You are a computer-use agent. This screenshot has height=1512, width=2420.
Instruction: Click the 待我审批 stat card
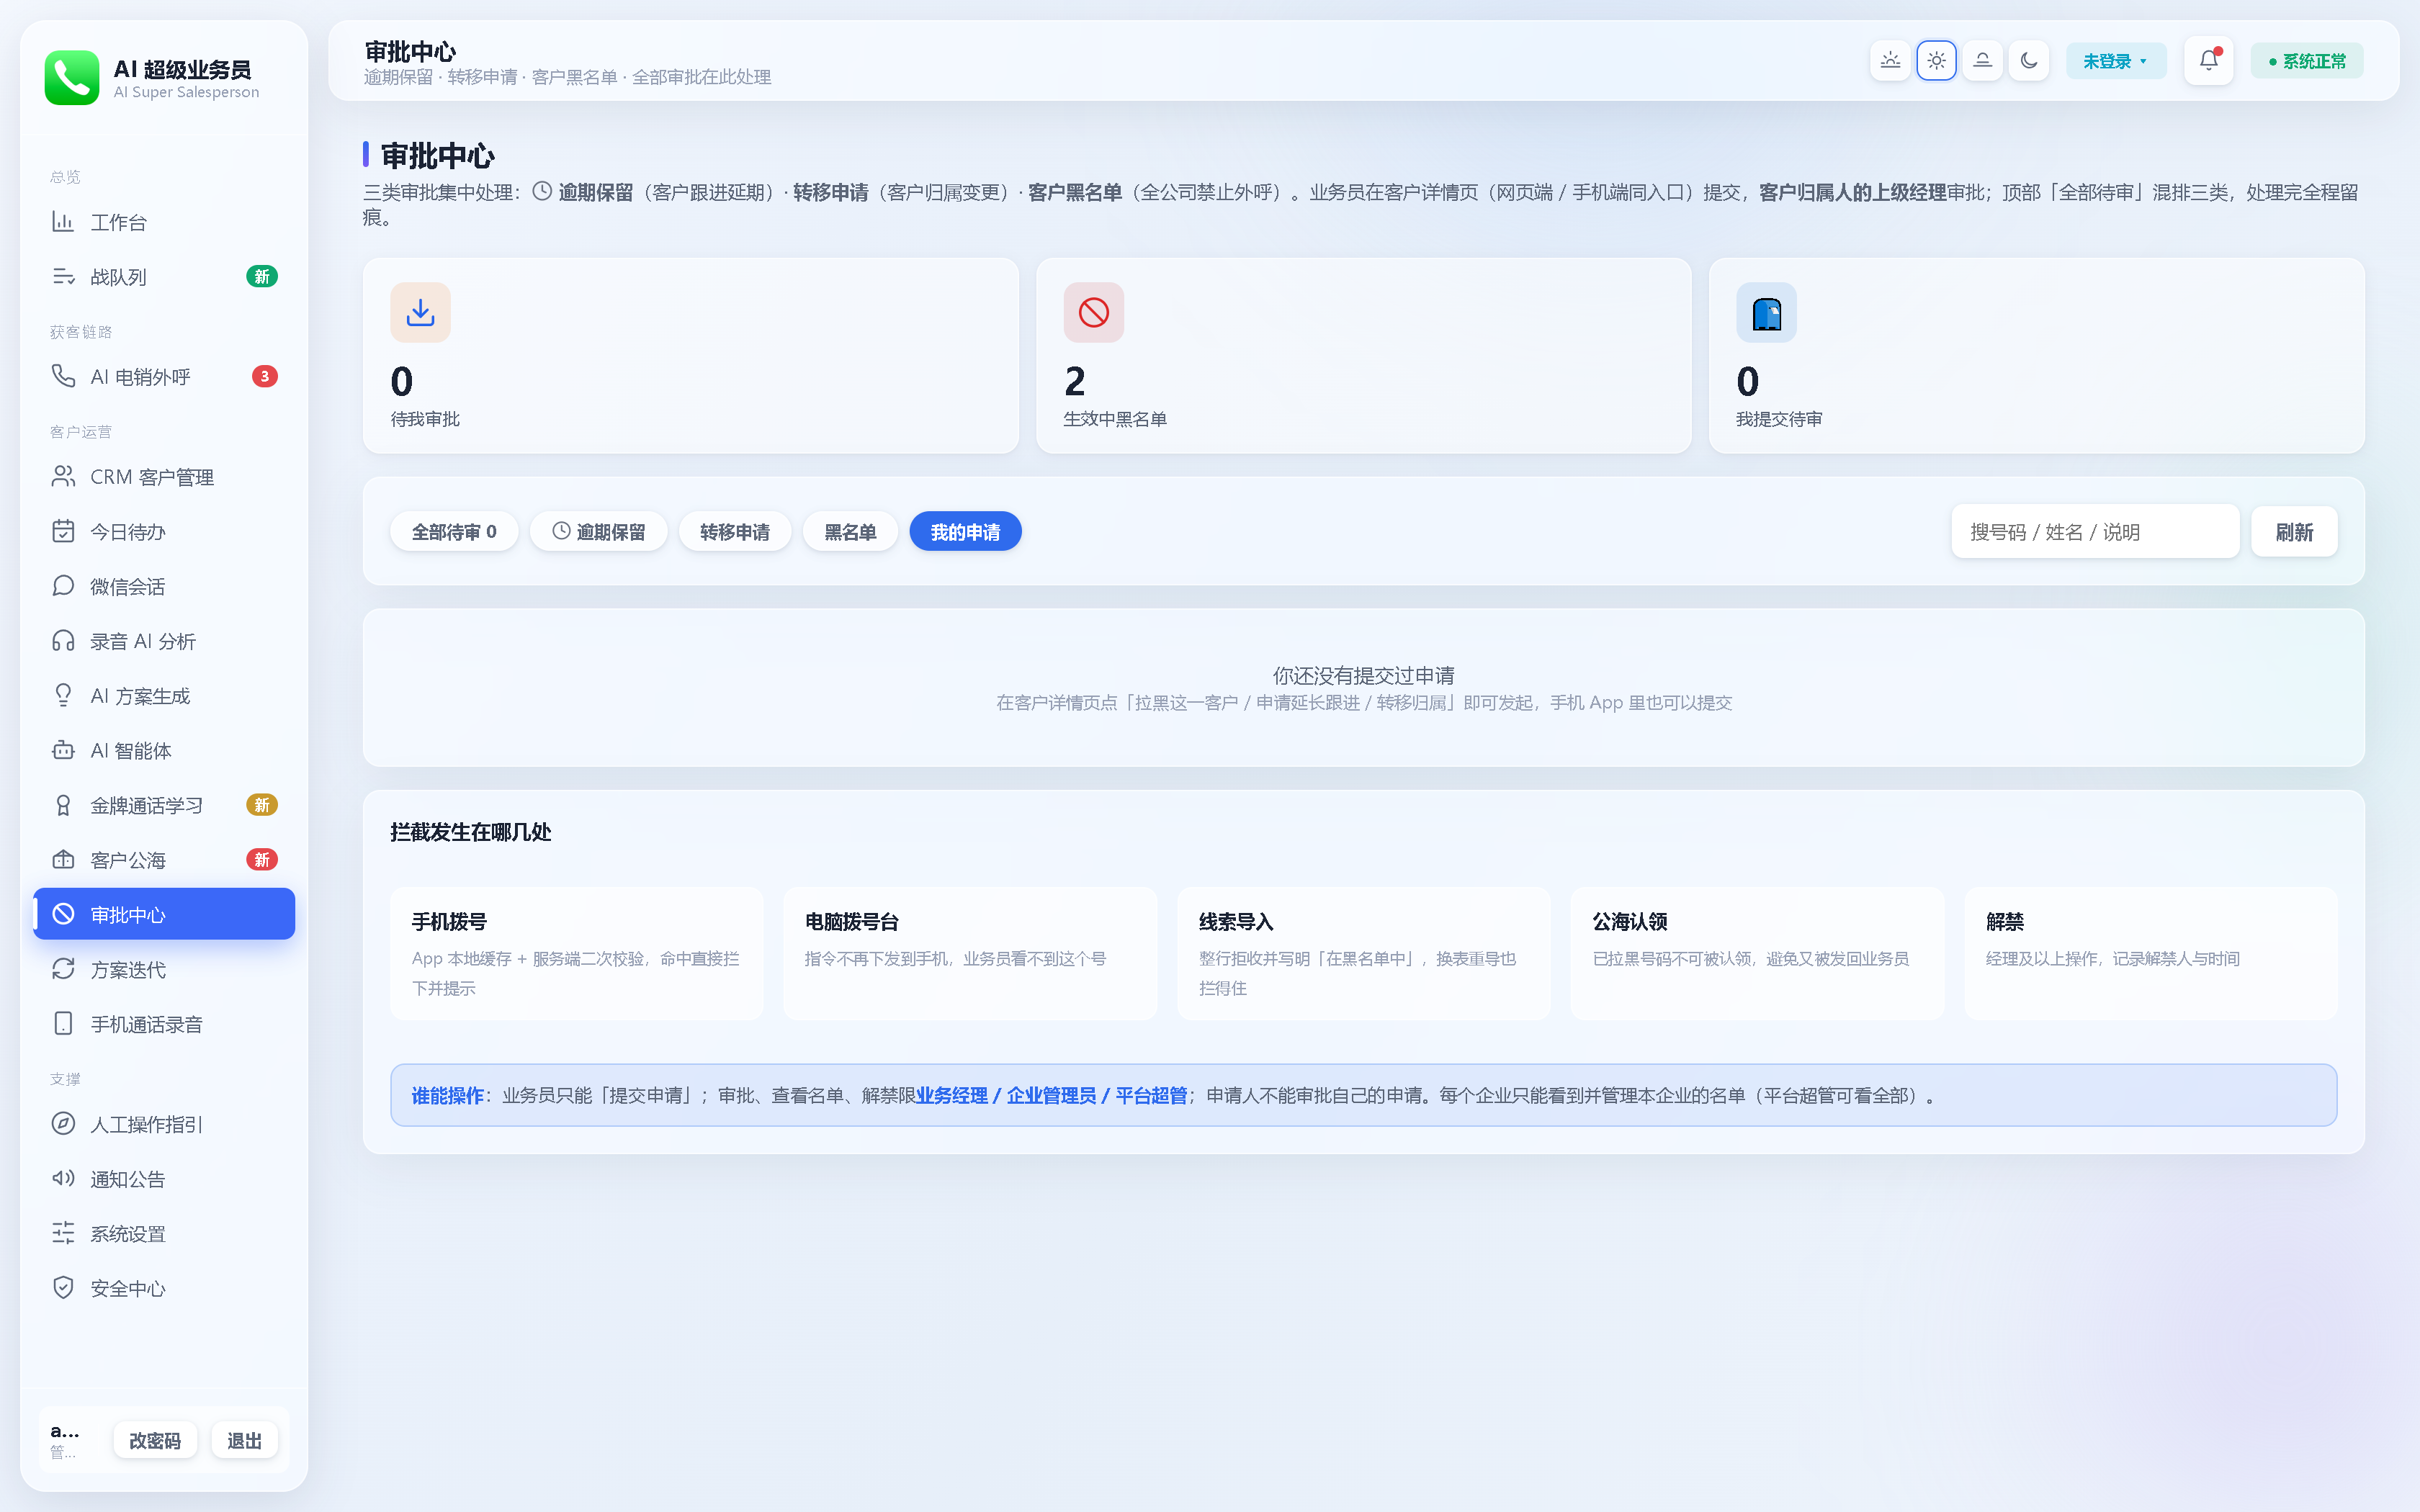pos(690,356)
